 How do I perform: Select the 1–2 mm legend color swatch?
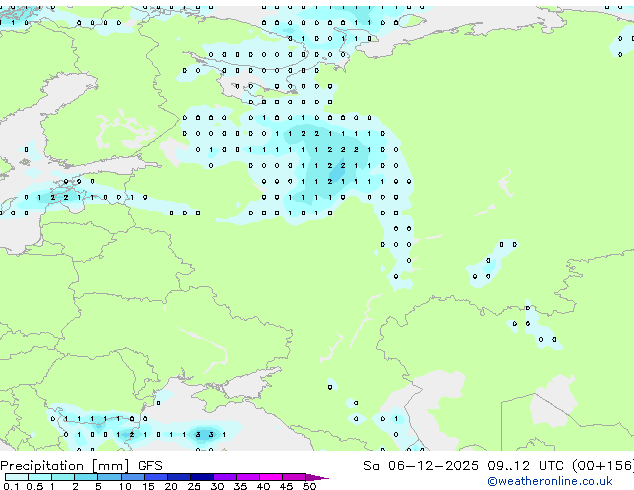point(63,477)
